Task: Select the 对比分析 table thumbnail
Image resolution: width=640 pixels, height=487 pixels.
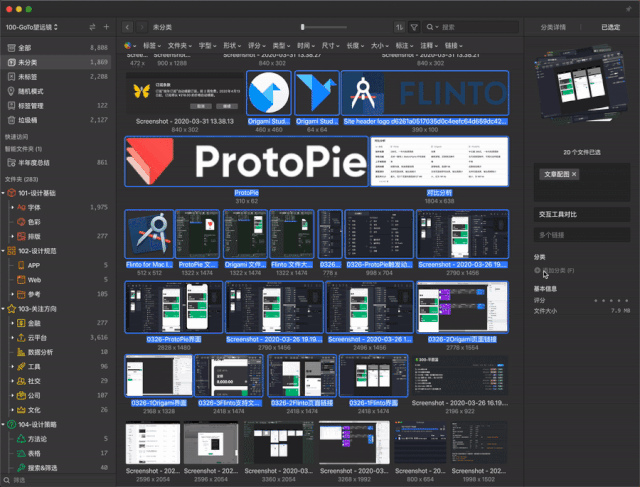Action: [x=440, y=162]
